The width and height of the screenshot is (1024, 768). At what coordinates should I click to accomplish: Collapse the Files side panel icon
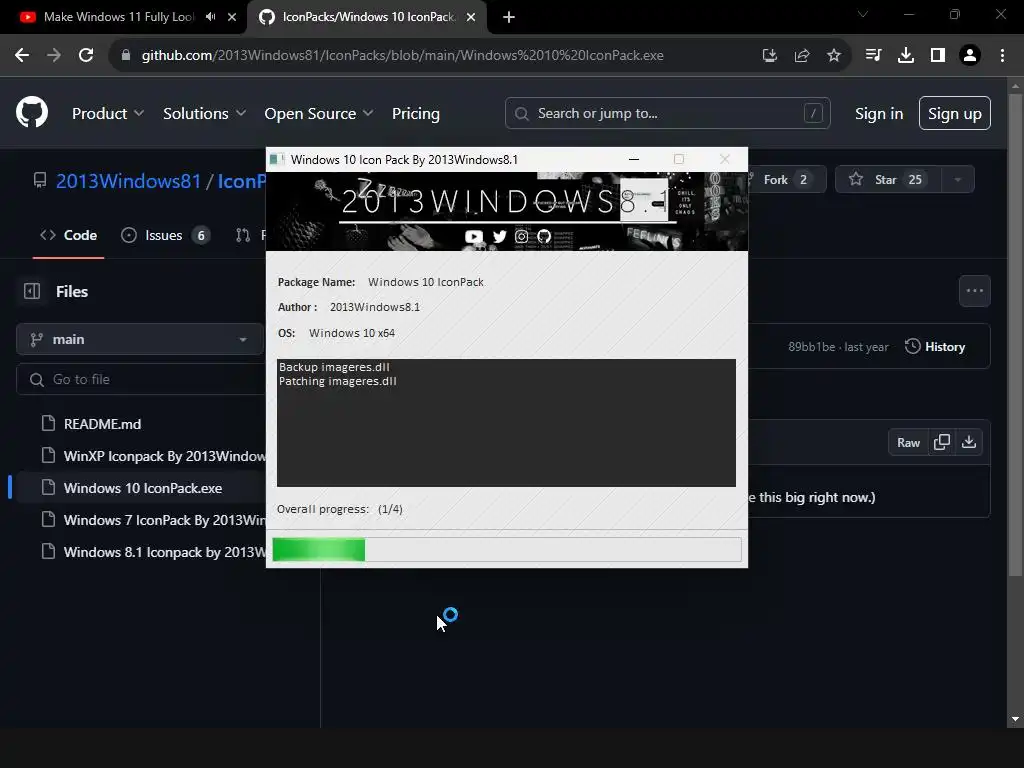tap(32, 291)
